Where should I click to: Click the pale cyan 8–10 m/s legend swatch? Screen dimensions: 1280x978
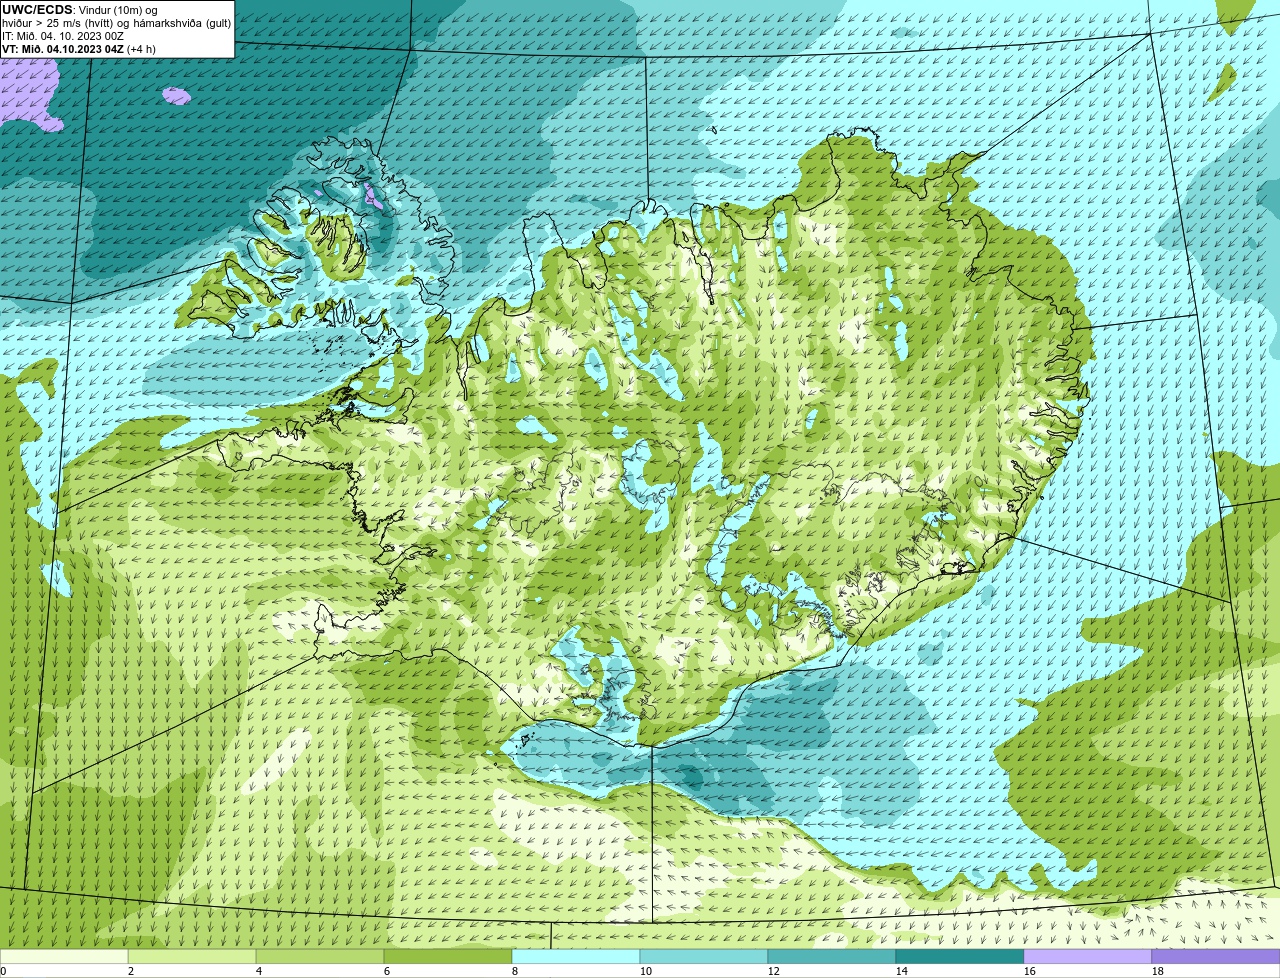click(x=576, y=956)
